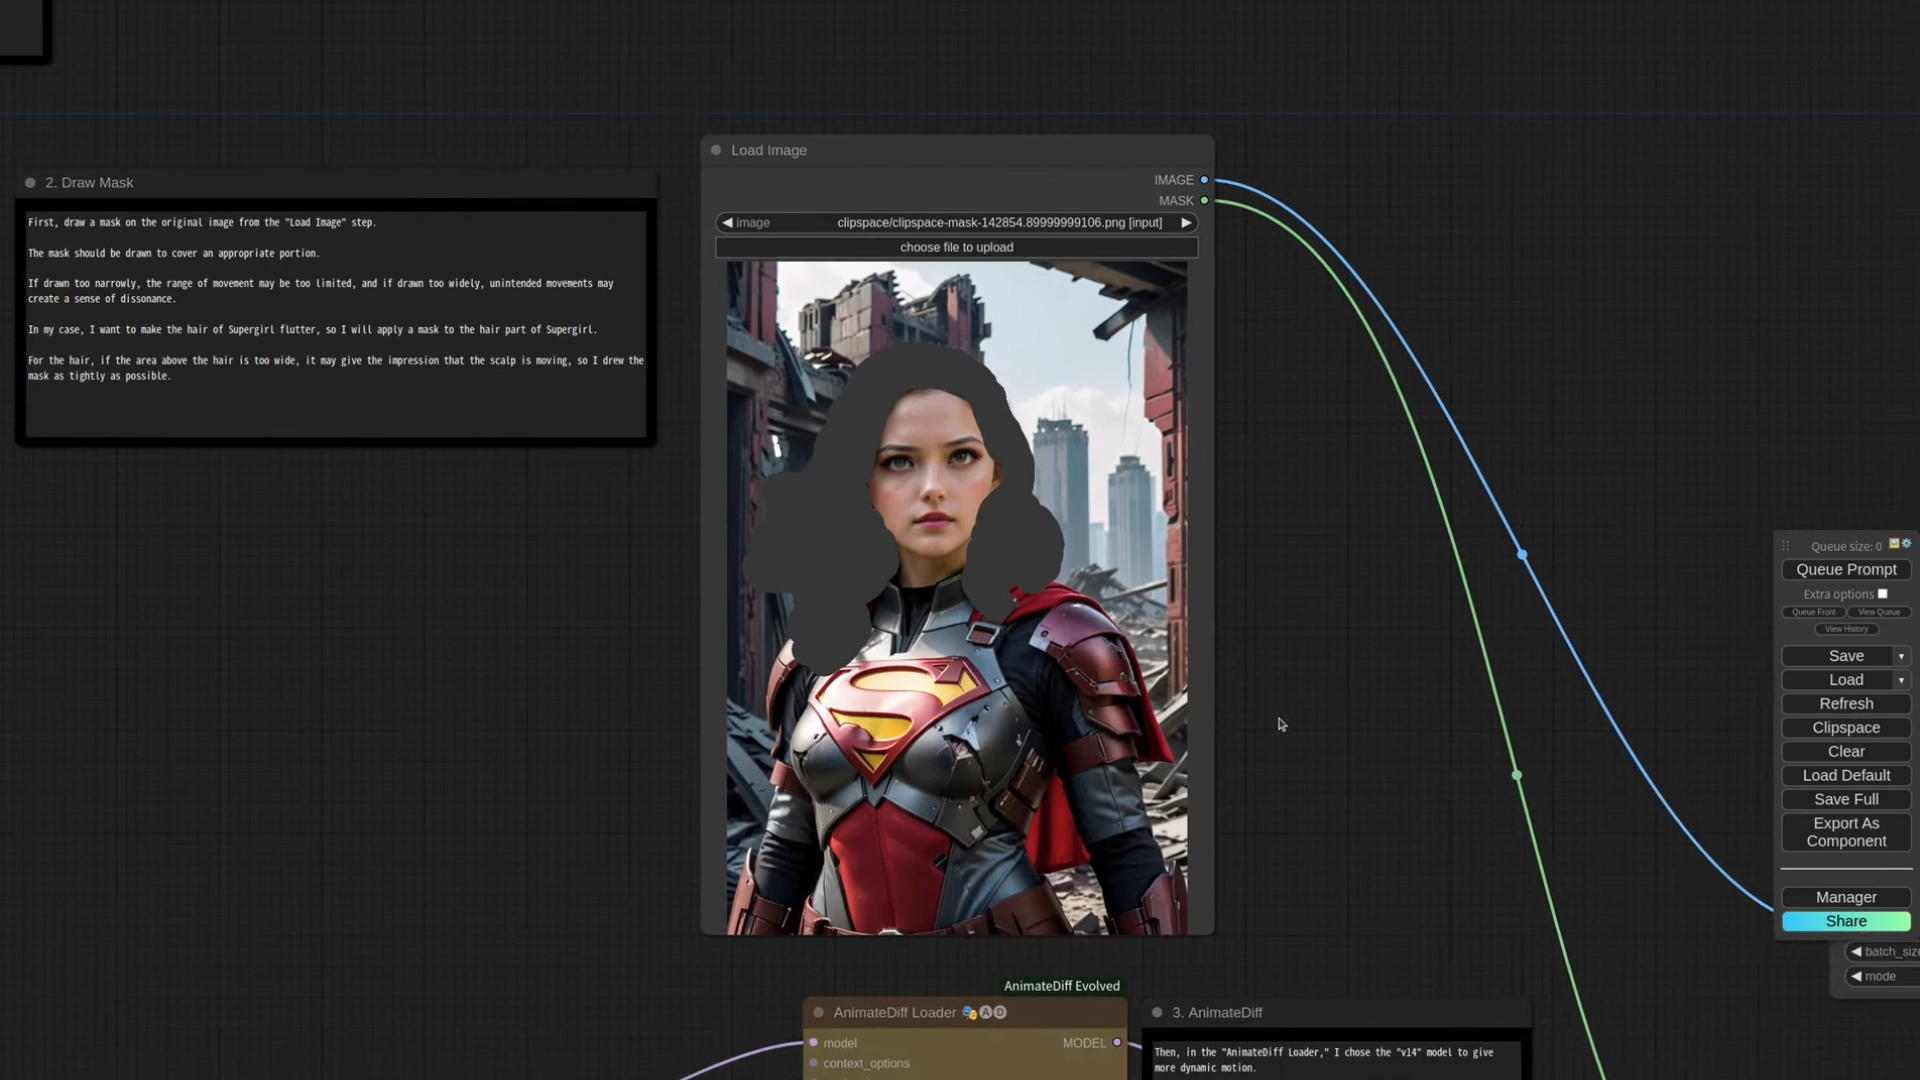This screenshot has width=1920, height=1080.
Task: Select previous image with left arrow in Load Image
Action: click(x=727, y=223)
